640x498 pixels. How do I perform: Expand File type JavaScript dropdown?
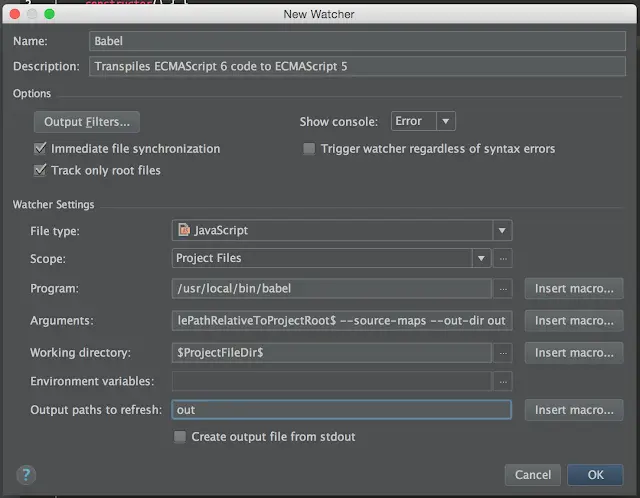click(502, 230)
